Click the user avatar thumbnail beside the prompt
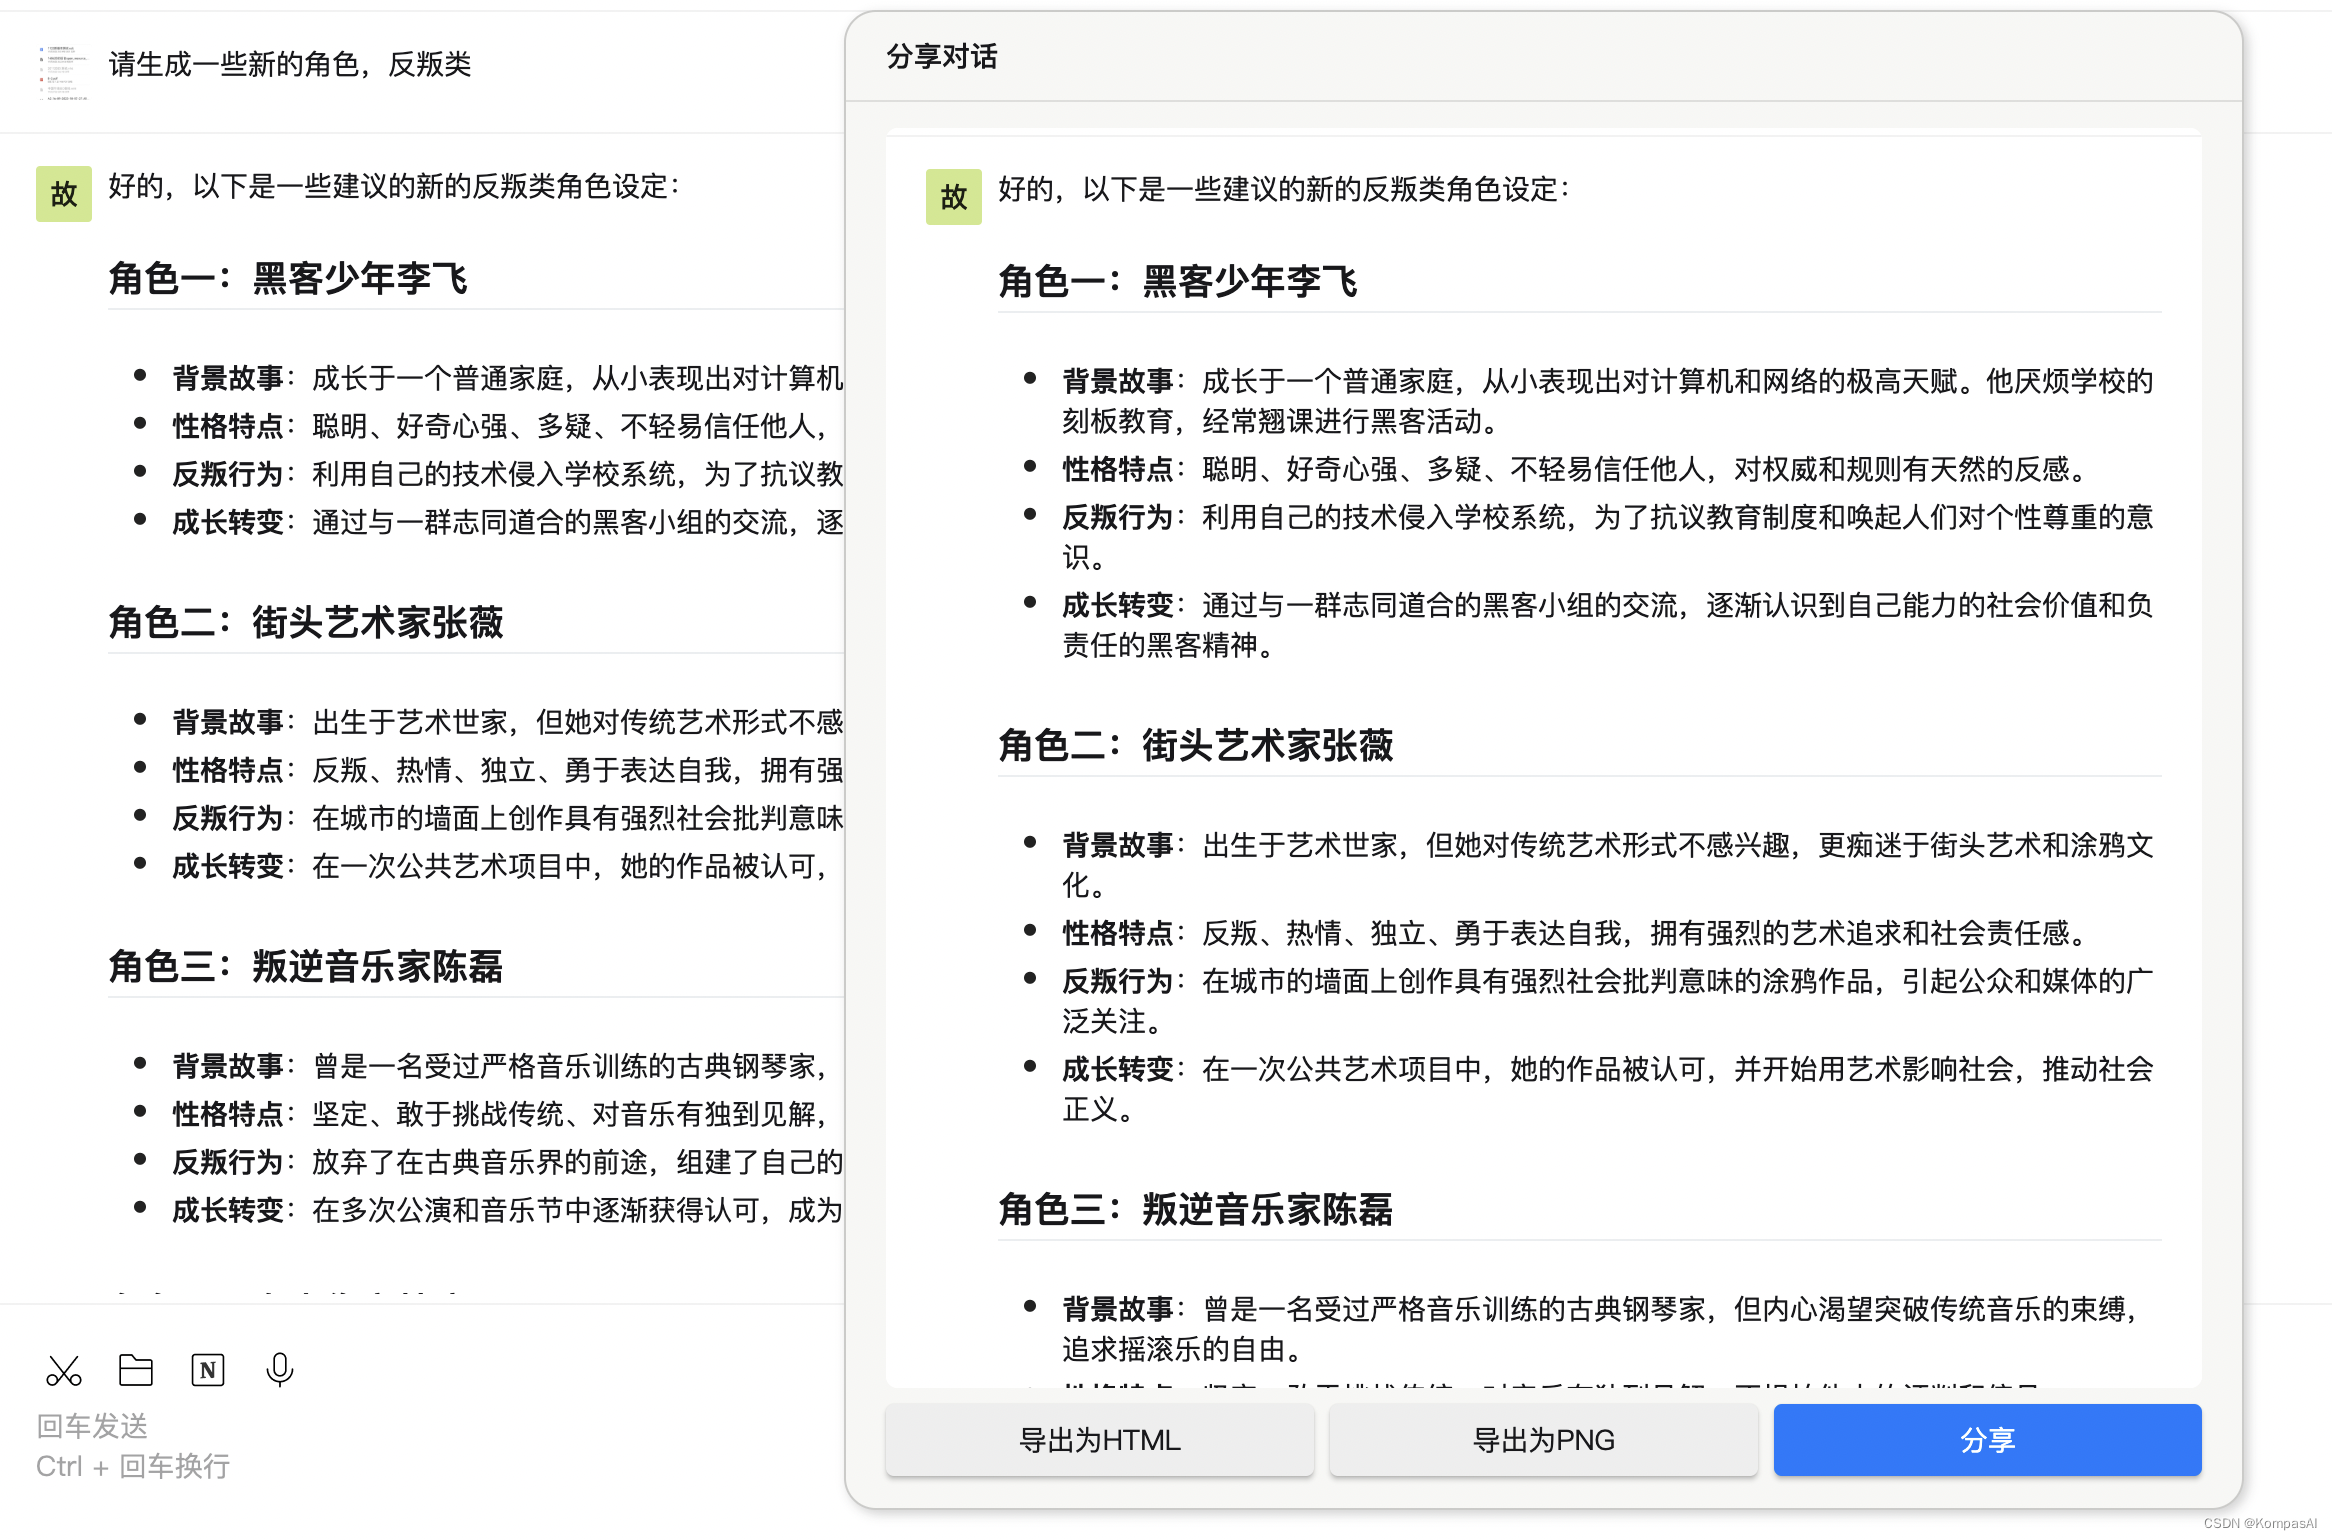This screenshot has height=1540, width=2332. [64, 72]
